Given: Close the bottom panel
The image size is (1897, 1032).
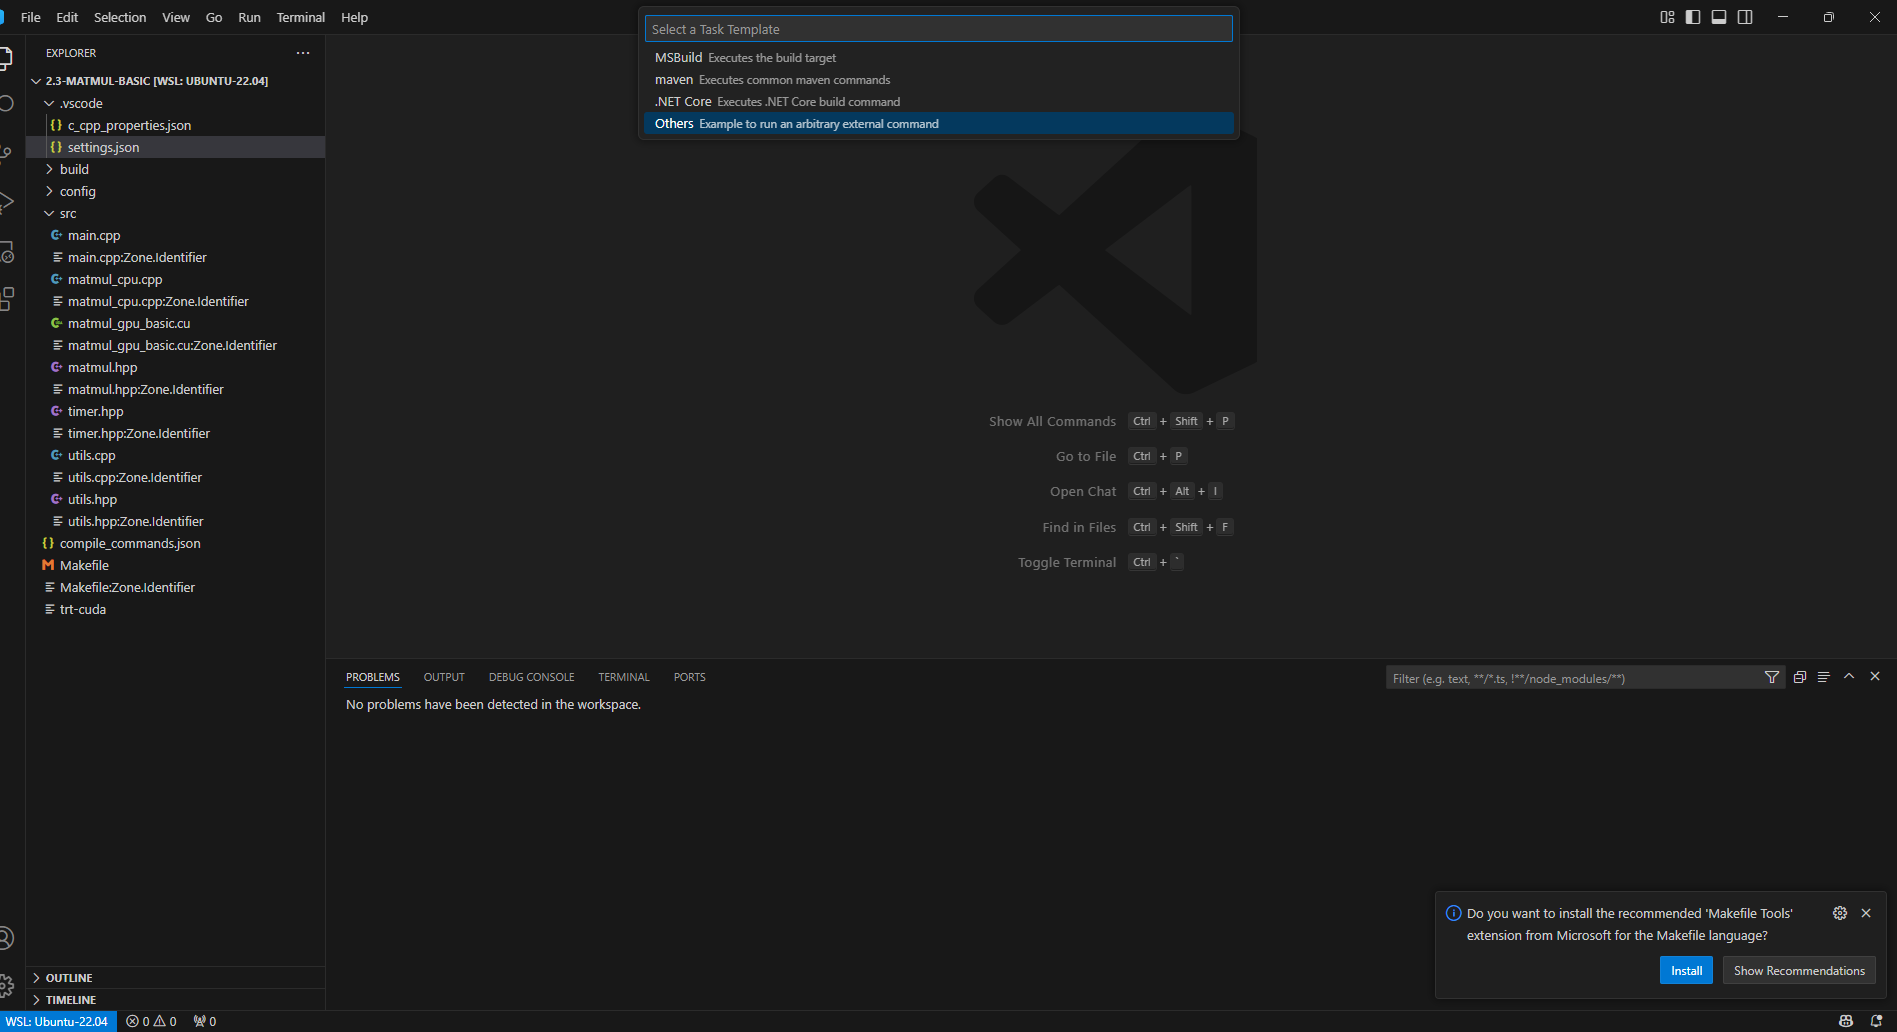Looking at the screenshot, I should [x=1875, y=676].
